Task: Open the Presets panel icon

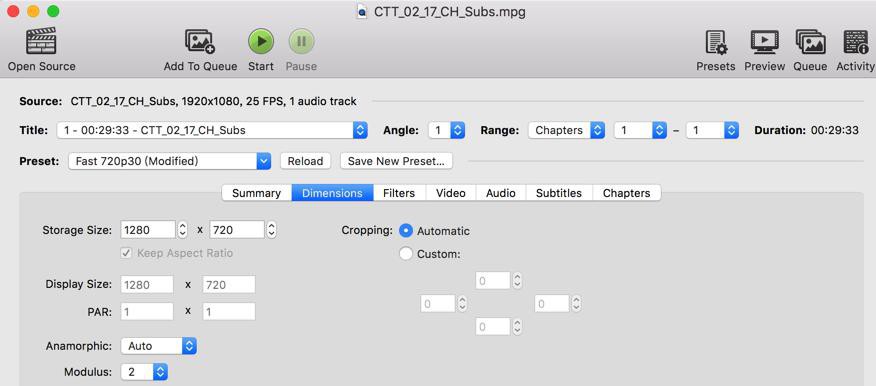Action: pyautogui.click(x=716, y=42)
